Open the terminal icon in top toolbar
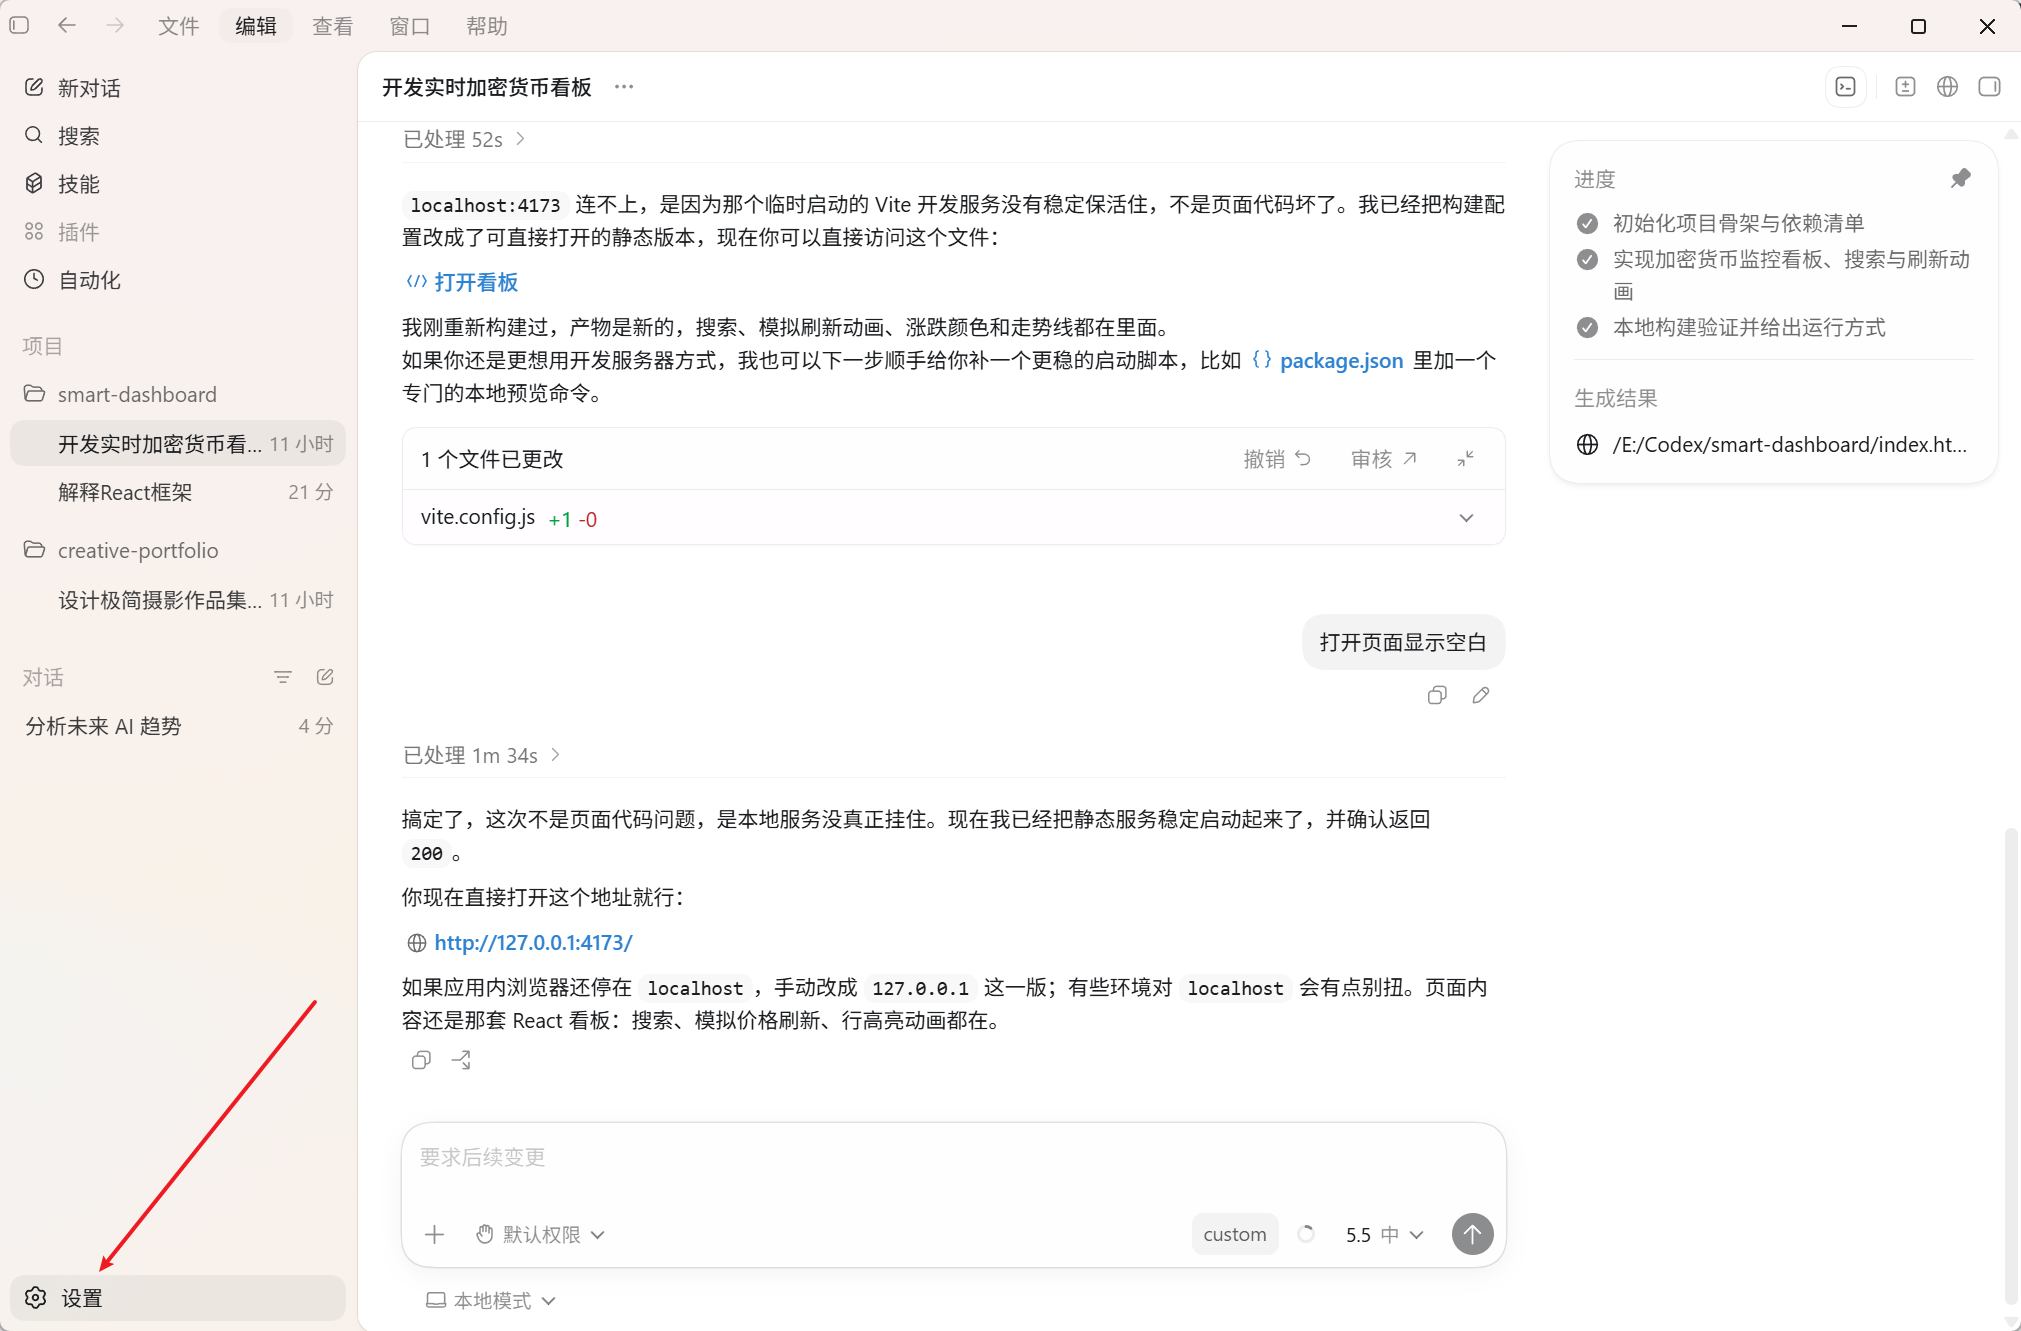The height and width of the screenshot is (1331, 2021). pyautogui.click(x=1846, y=87)
